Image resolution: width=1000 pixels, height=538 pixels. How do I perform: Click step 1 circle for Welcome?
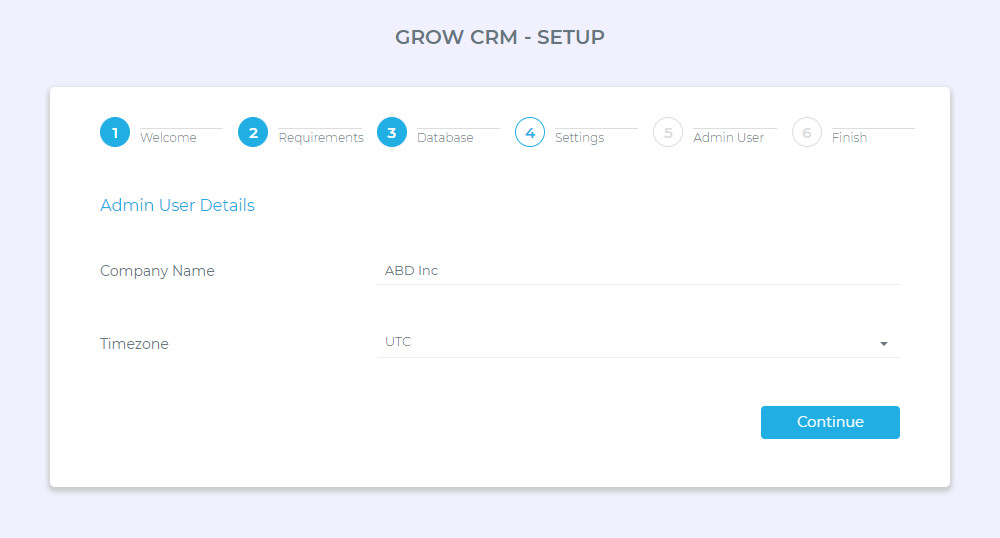pyautogui.click(x=115, y=133)
